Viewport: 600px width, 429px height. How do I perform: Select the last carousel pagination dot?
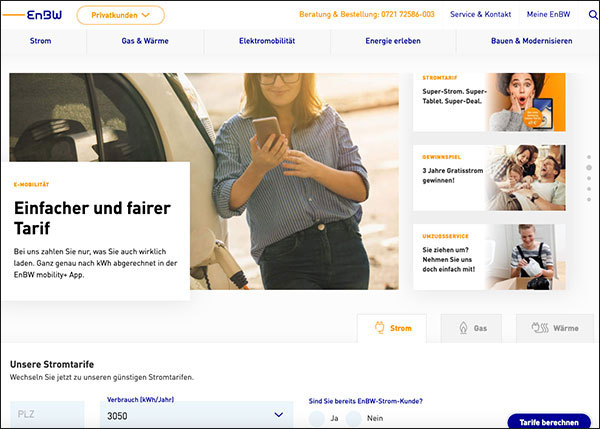tap(589, 199)
